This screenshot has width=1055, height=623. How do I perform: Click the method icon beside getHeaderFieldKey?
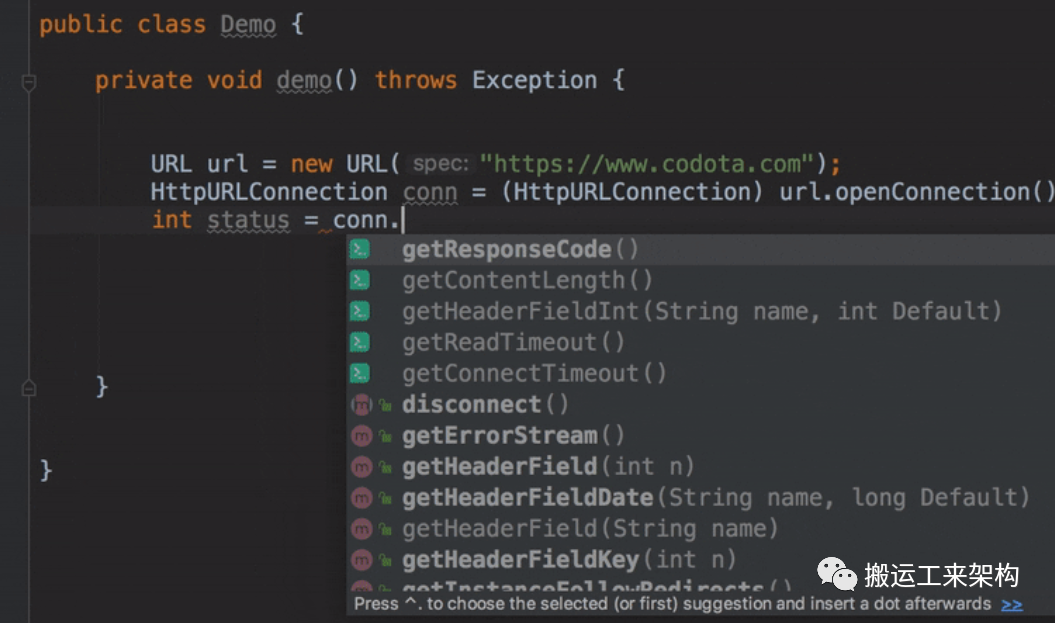(x=362, y=560)
